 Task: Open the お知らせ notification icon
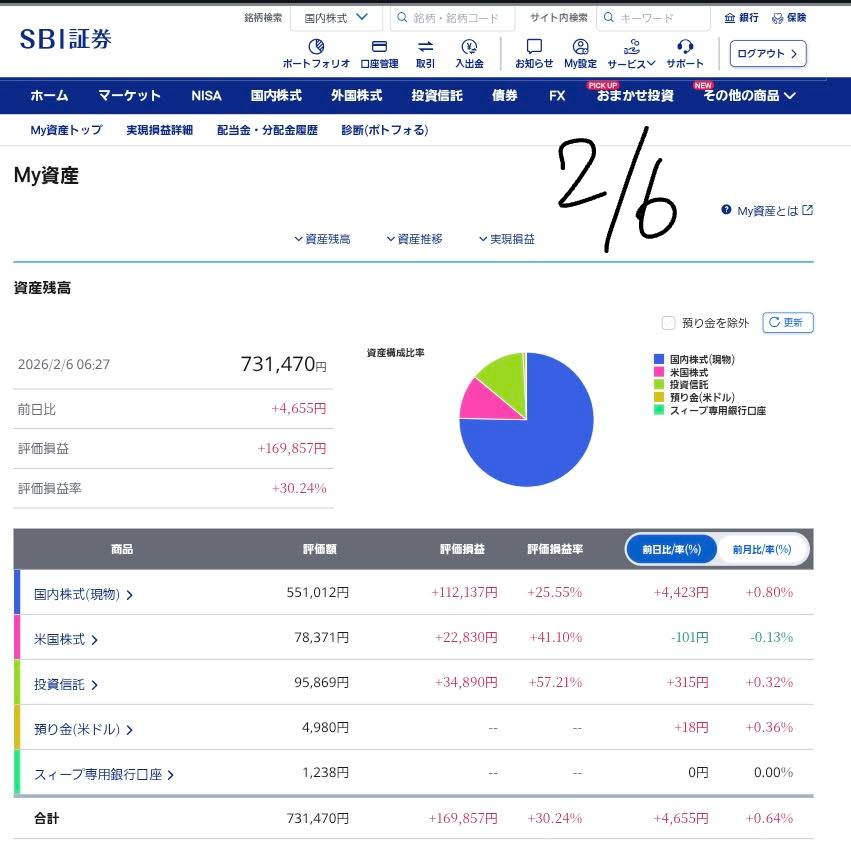tap(534, 47)
